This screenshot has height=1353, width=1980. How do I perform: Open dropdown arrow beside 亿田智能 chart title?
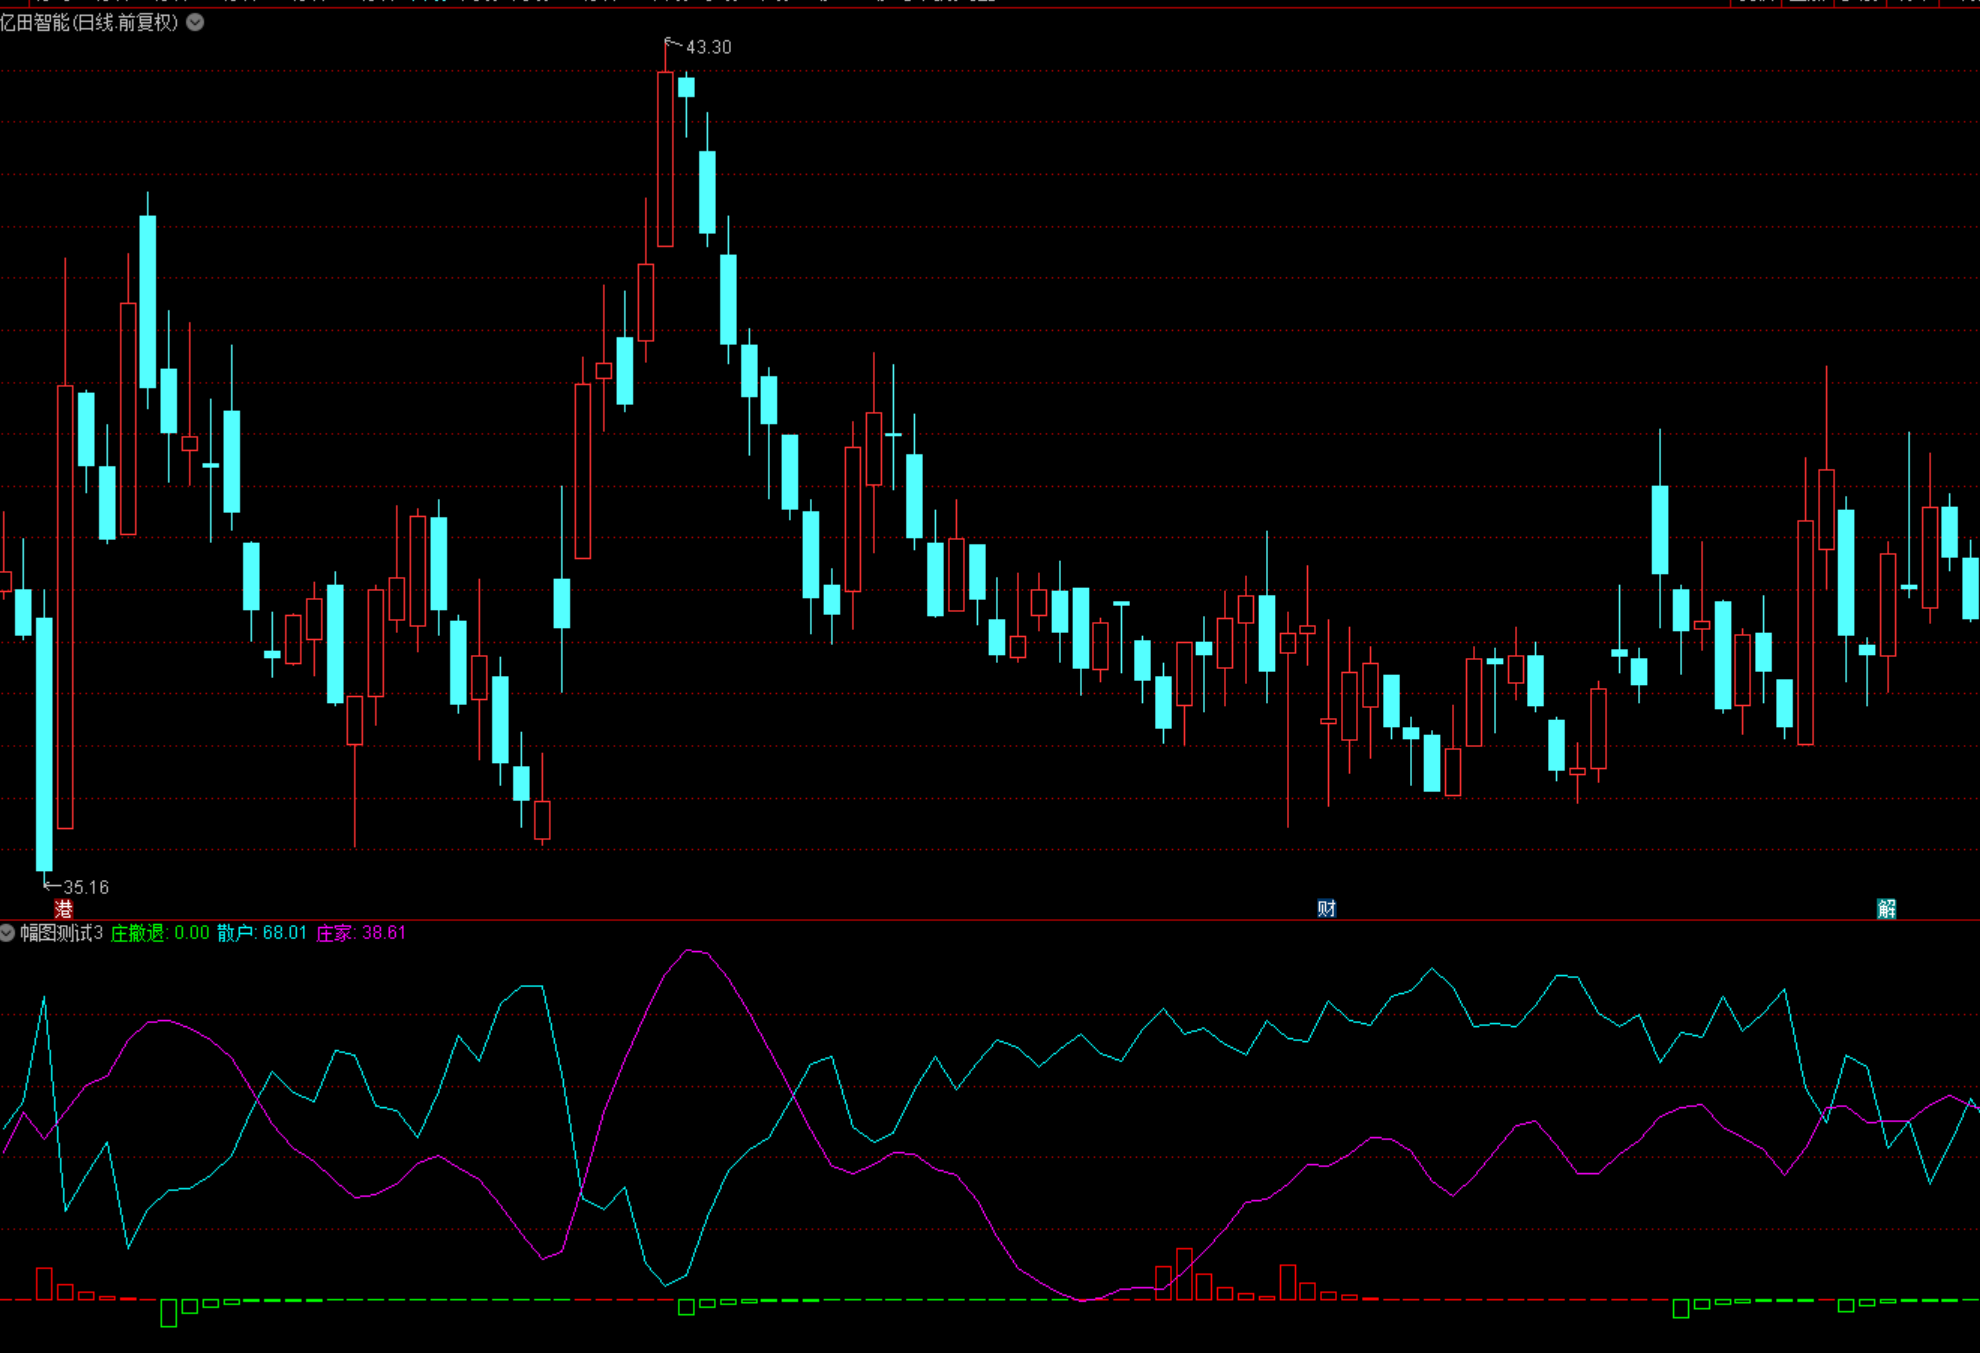pos(196,22)
